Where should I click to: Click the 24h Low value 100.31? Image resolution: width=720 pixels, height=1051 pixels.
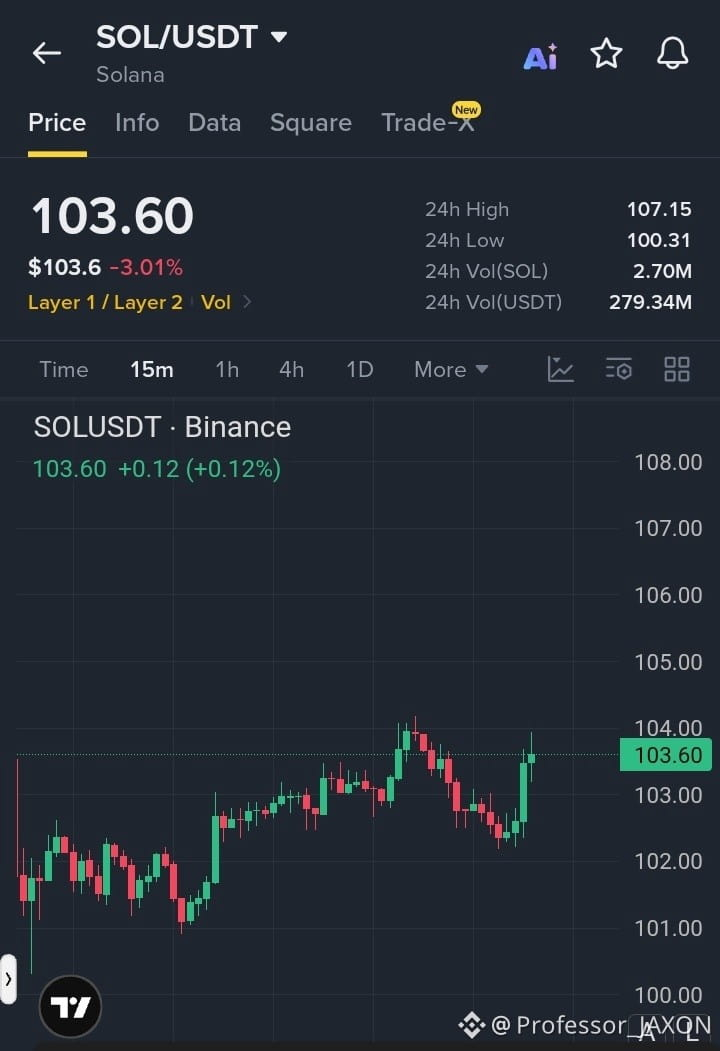[658, 240]
